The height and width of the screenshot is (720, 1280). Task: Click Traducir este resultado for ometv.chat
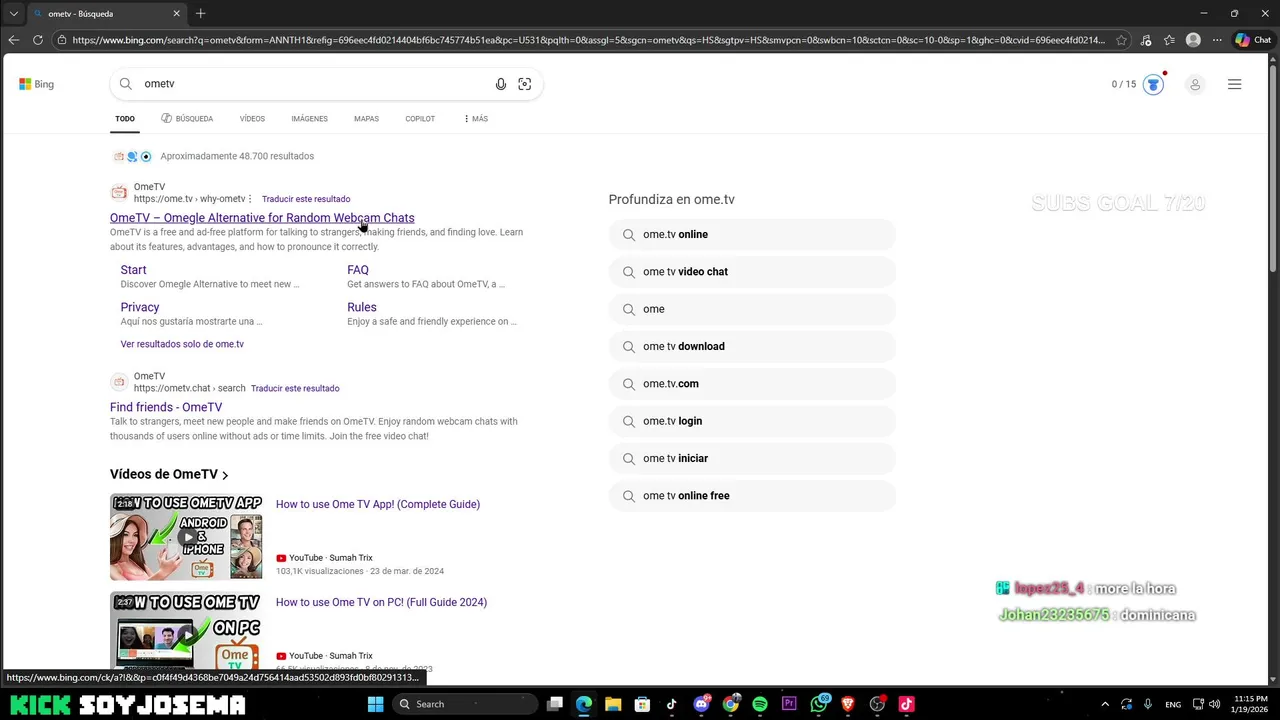coord(295,388)
